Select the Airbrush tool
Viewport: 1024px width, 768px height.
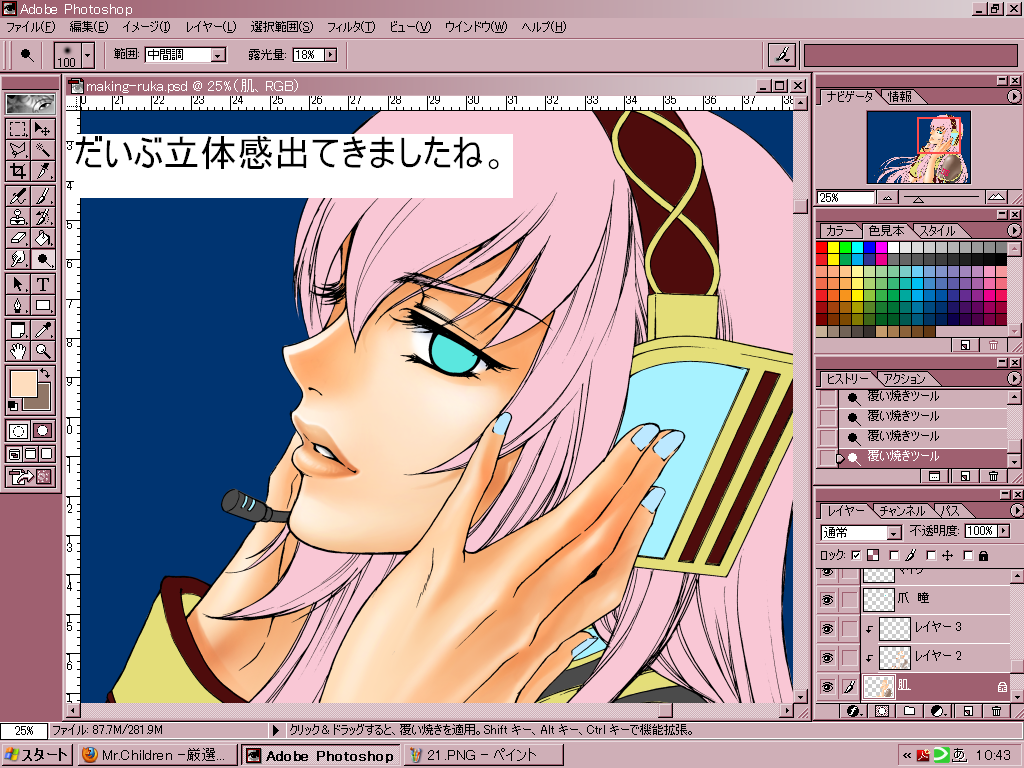tap(18, 195)
